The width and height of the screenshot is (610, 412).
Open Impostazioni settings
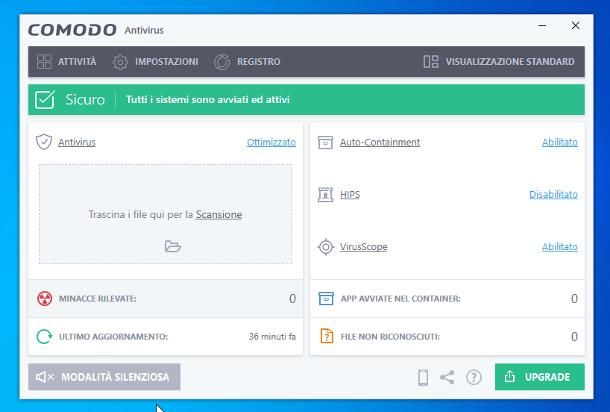tap(155, 61)
